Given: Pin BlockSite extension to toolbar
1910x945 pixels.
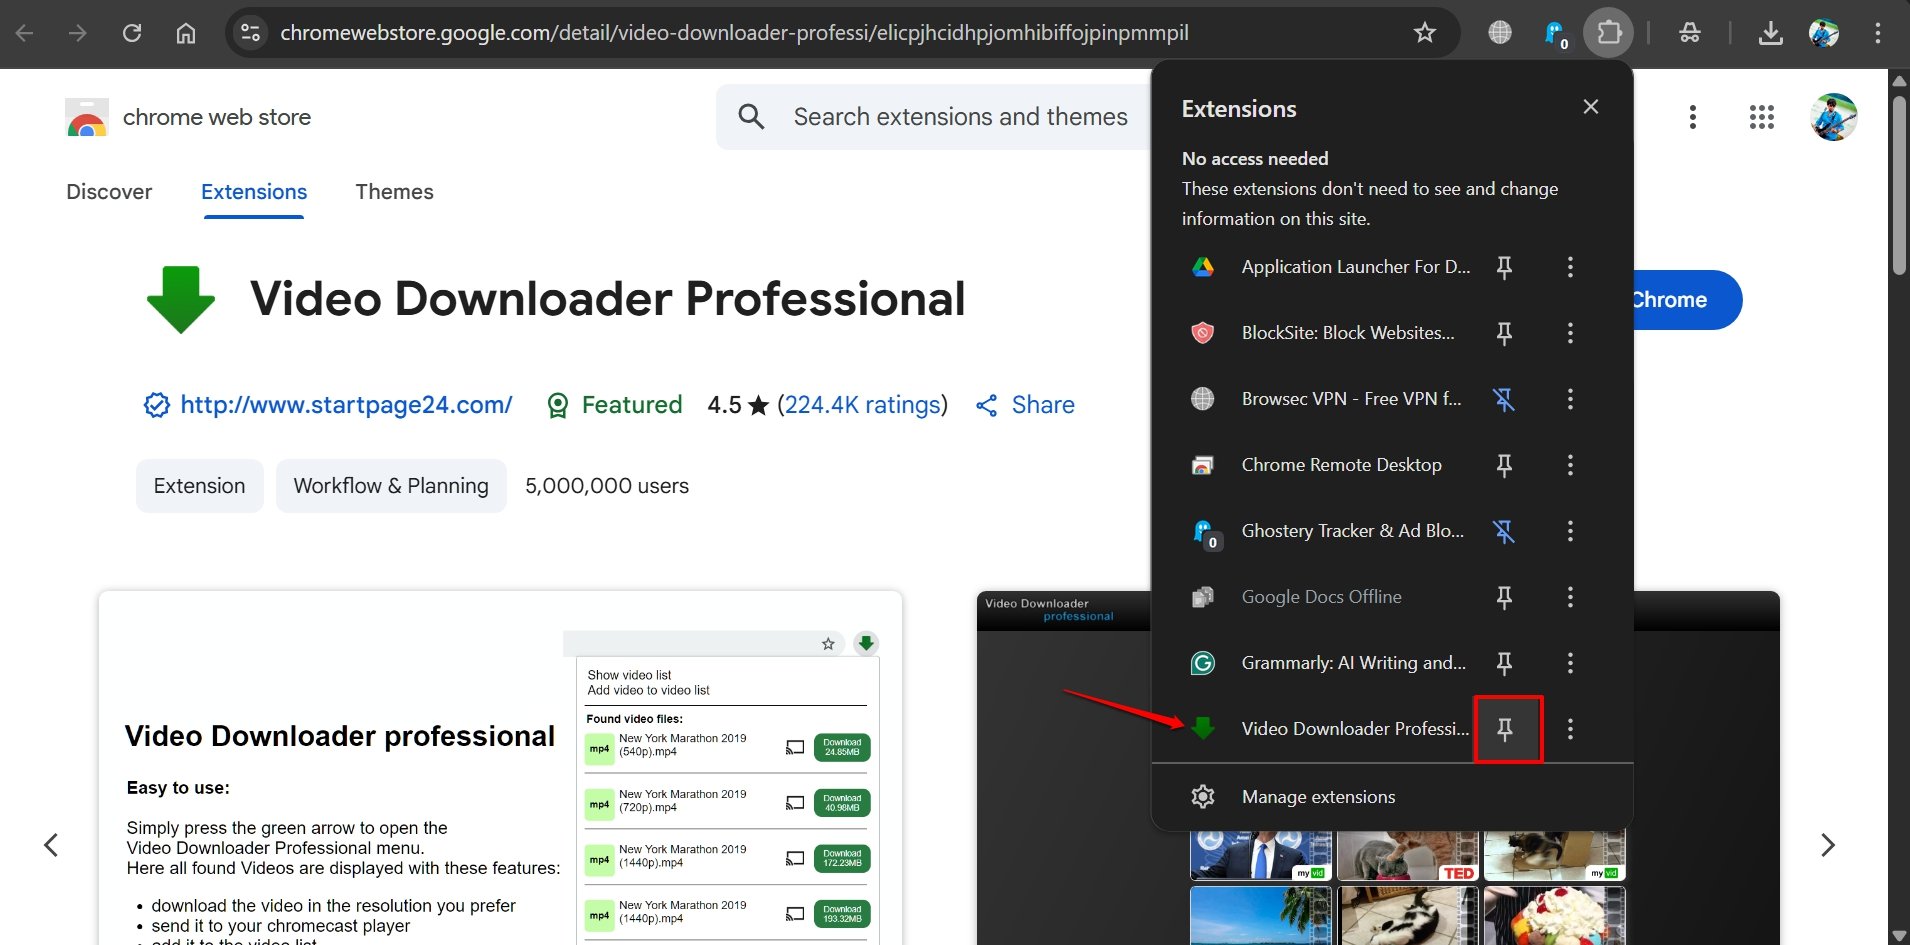Looking at the screenshot, I should coord(1504,333).
